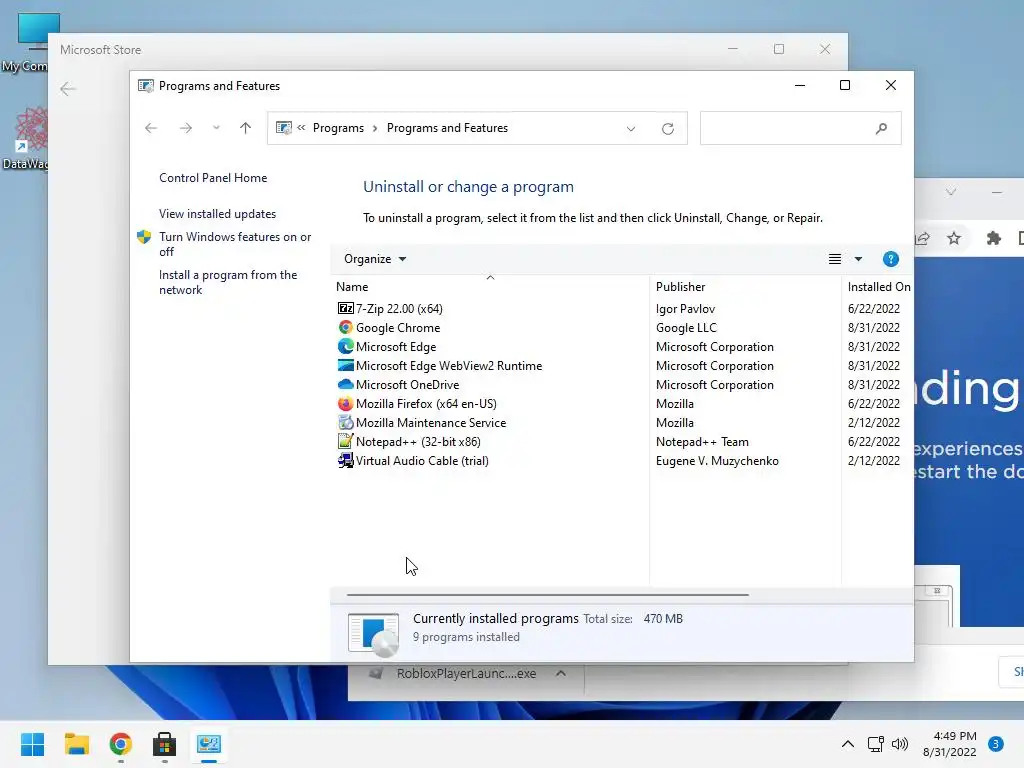Open Turn Windows features on or off
The image size is (1024, 768).
(x=235, y=244)
